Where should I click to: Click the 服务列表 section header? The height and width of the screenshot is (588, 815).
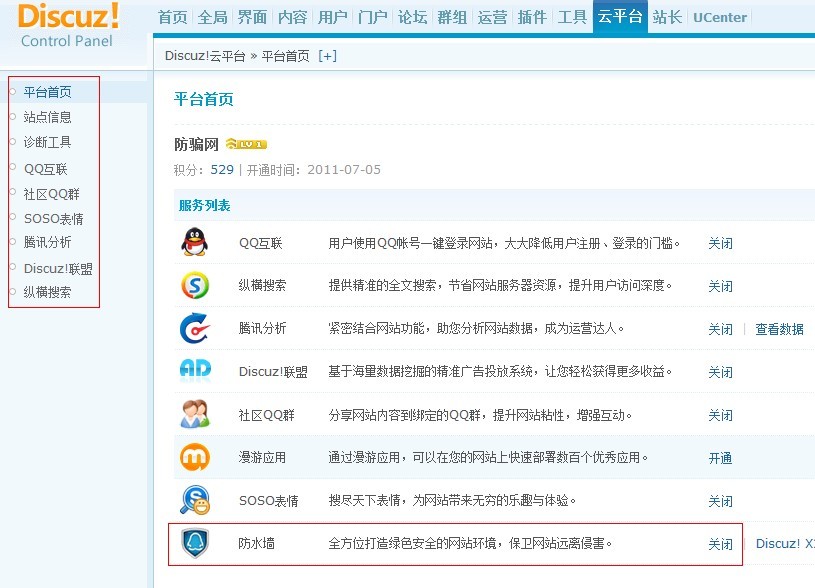coord(205,205)
